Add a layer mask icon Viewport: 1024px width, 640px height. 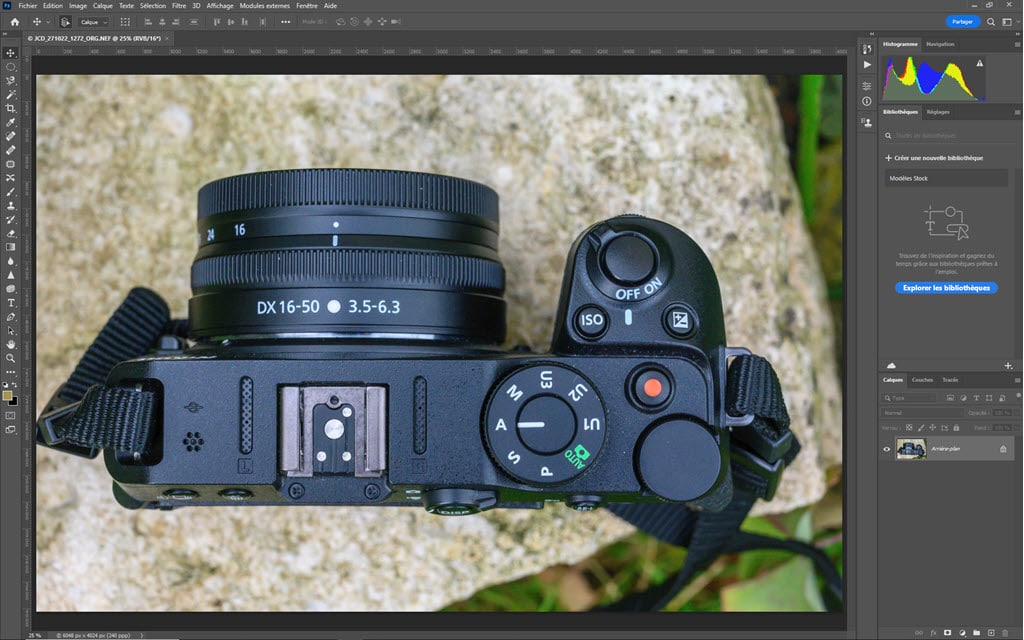coord(948,633)
